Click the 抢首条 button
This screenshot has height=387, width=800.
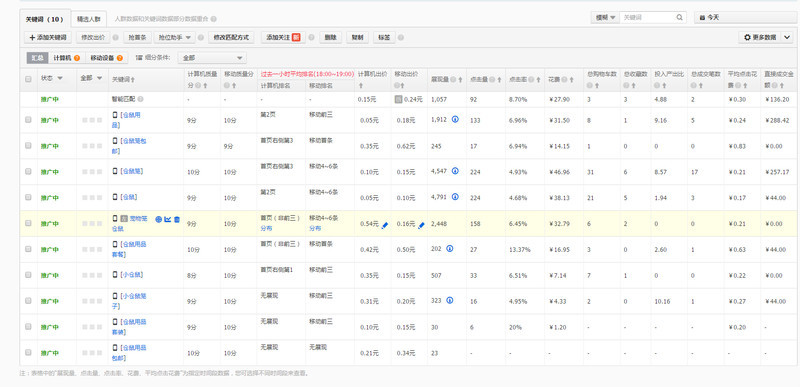click(137, 37)
